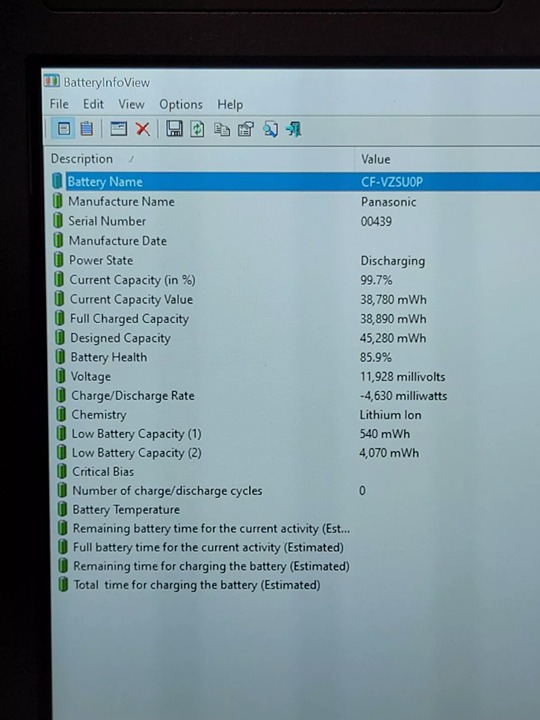Click the green Refresh toolbar icon

coord(197,129)
